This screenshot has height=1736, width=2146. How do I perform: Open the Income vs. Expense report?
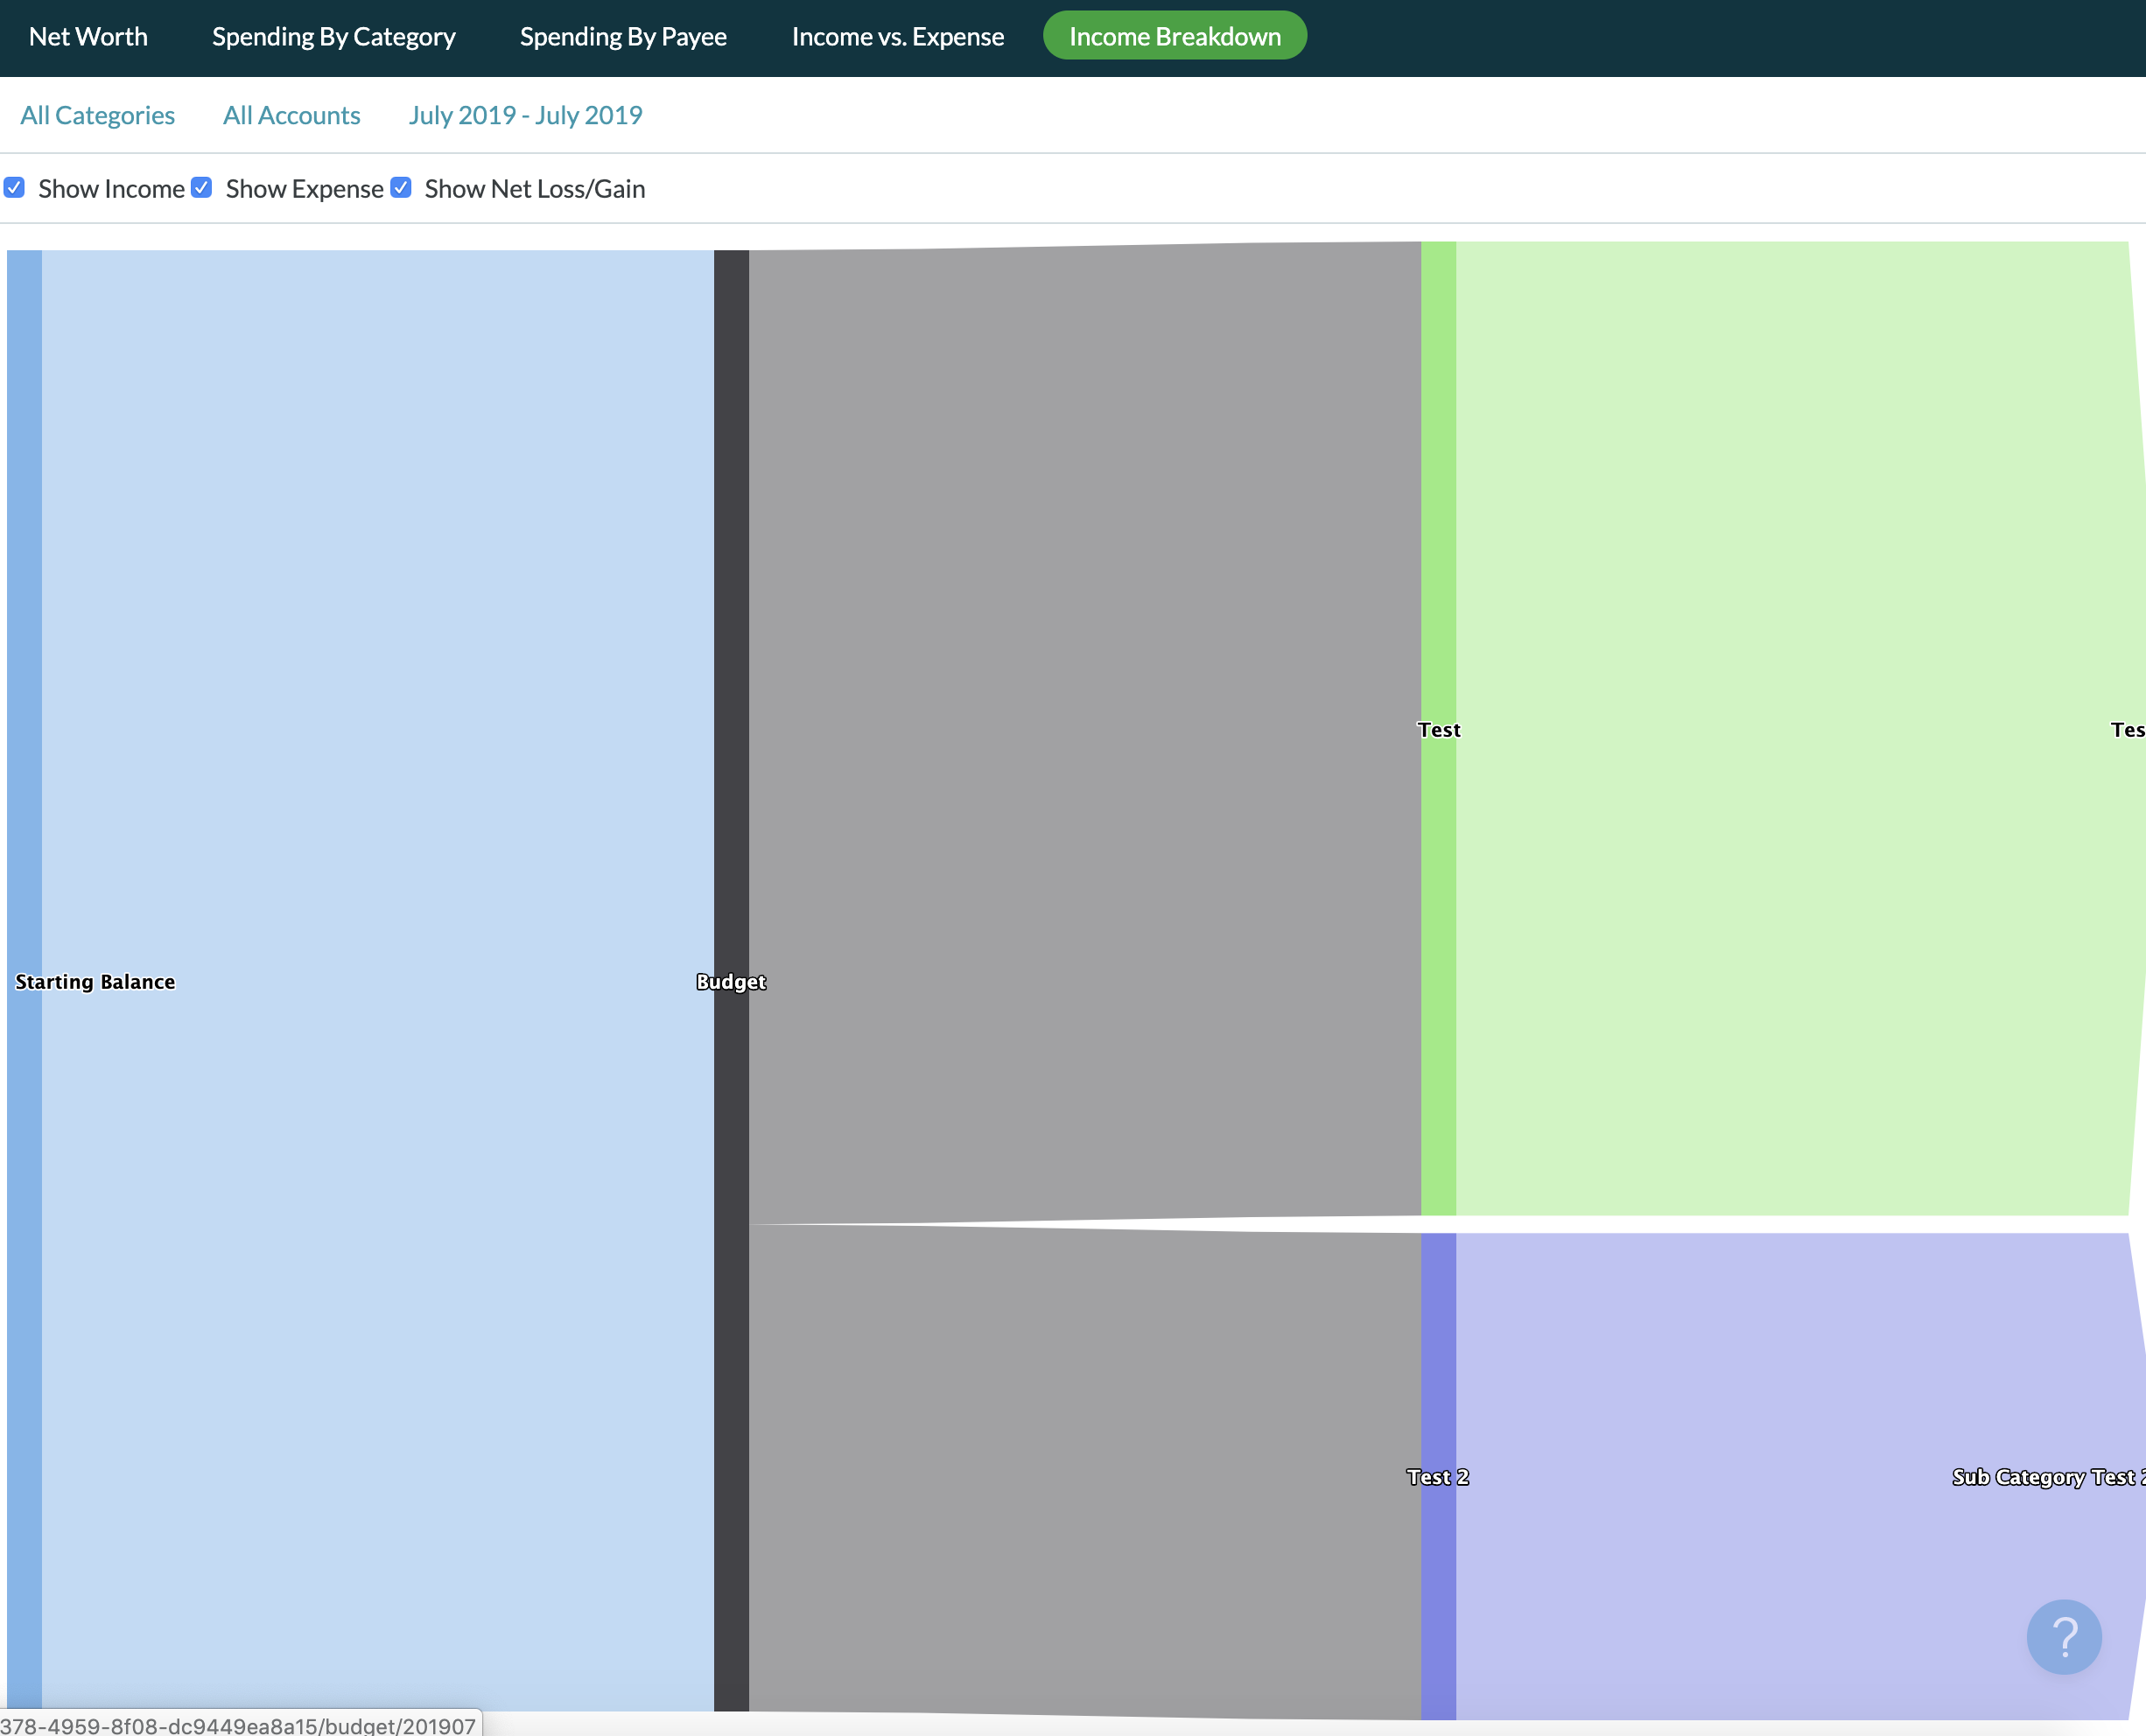pyautogui.click(x=897, y=37)
